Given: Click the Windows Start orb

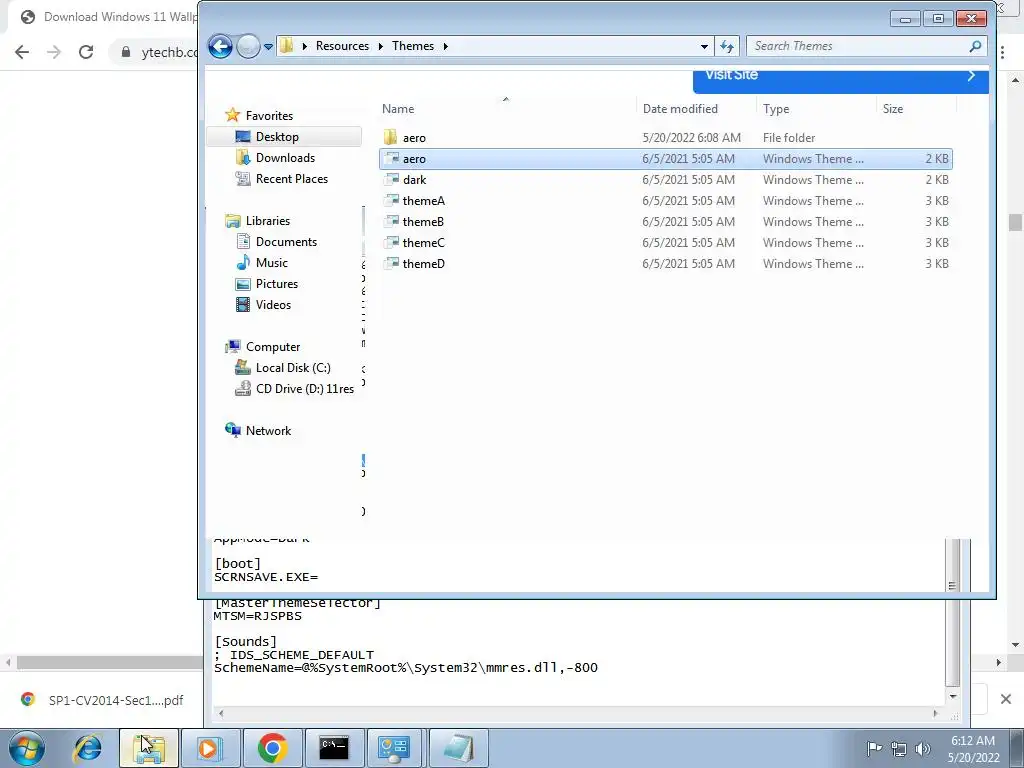Looking at the screenshot, I should click(27, 748).
